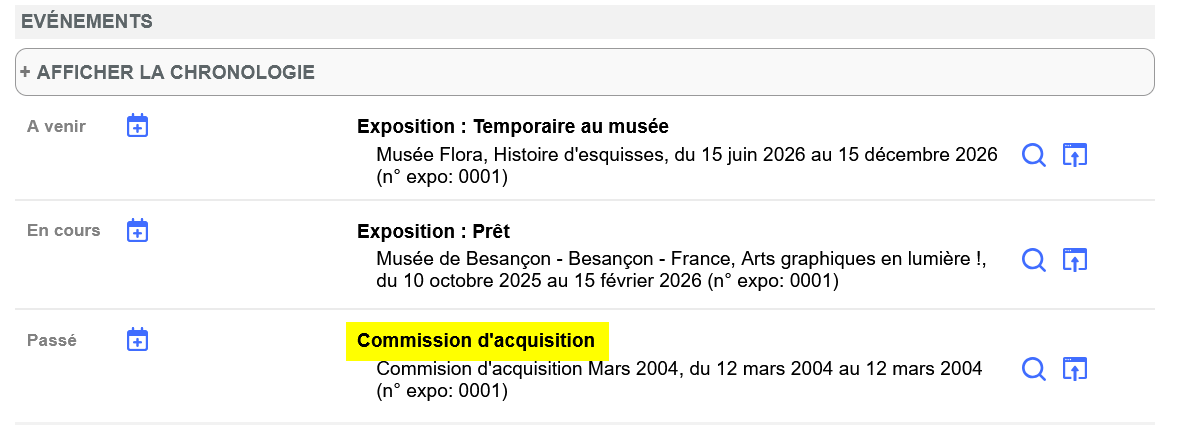This screenshot has height=425, width=1179.
Task: Click the calendar icon for the 'En cours' event
Action: 137,231
